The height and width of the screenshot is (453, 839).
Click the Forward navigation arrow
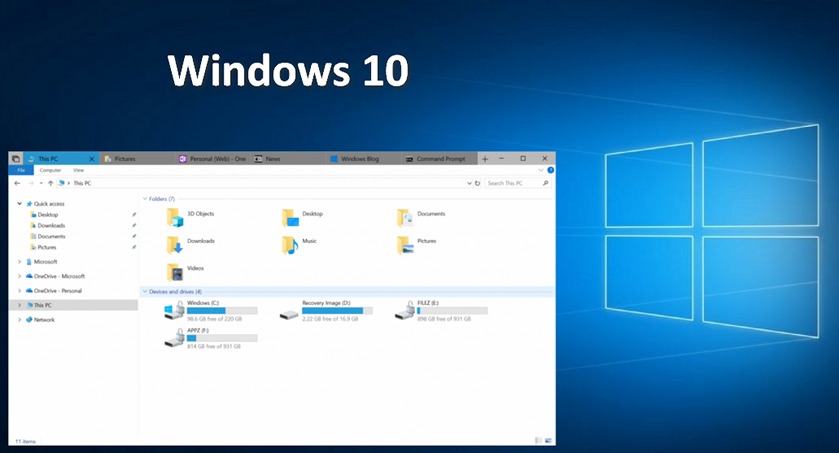tap(30, 183)
